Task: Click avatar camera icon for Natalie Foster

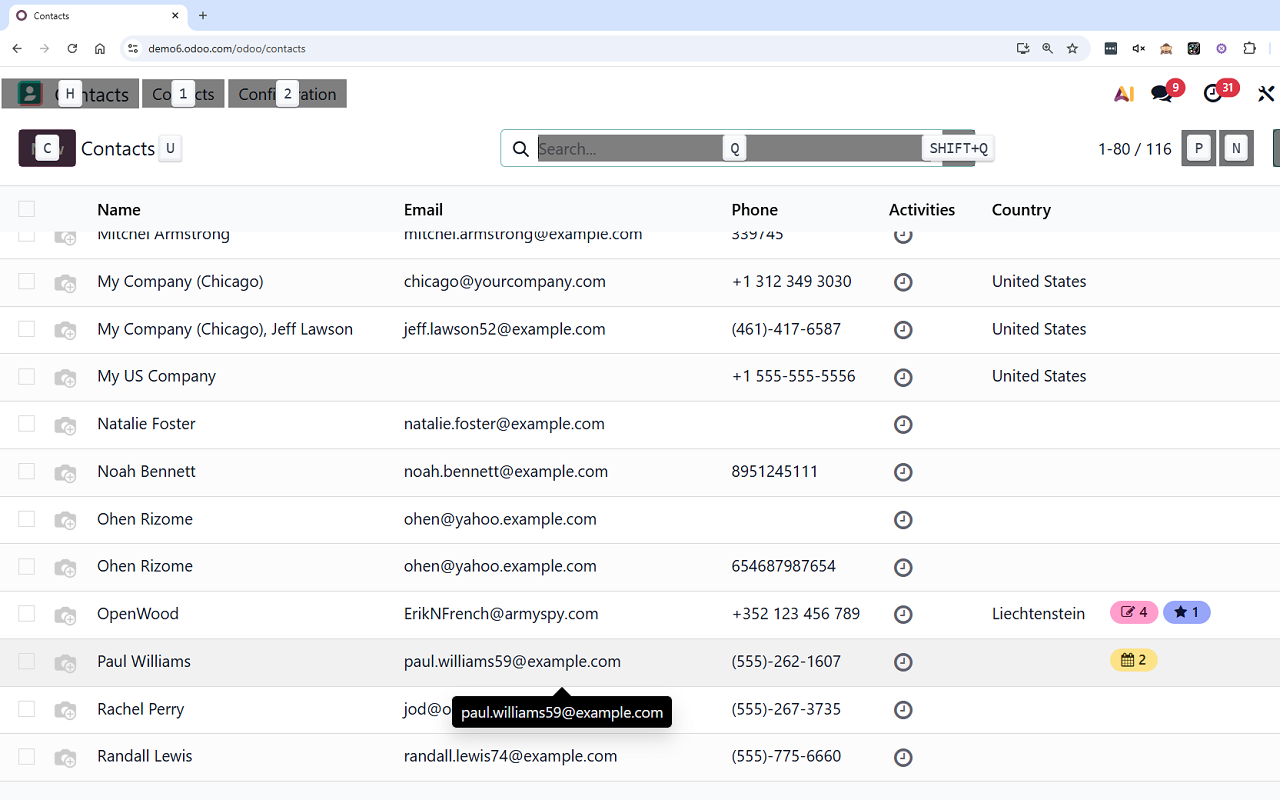Action: point(65,425)
